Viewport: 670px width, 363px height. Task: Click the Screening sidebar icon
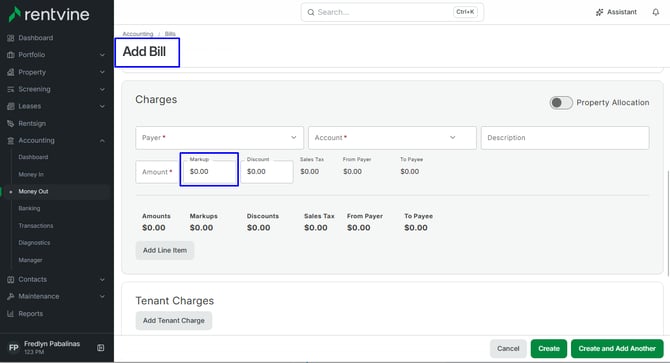[x=11, y=89]
